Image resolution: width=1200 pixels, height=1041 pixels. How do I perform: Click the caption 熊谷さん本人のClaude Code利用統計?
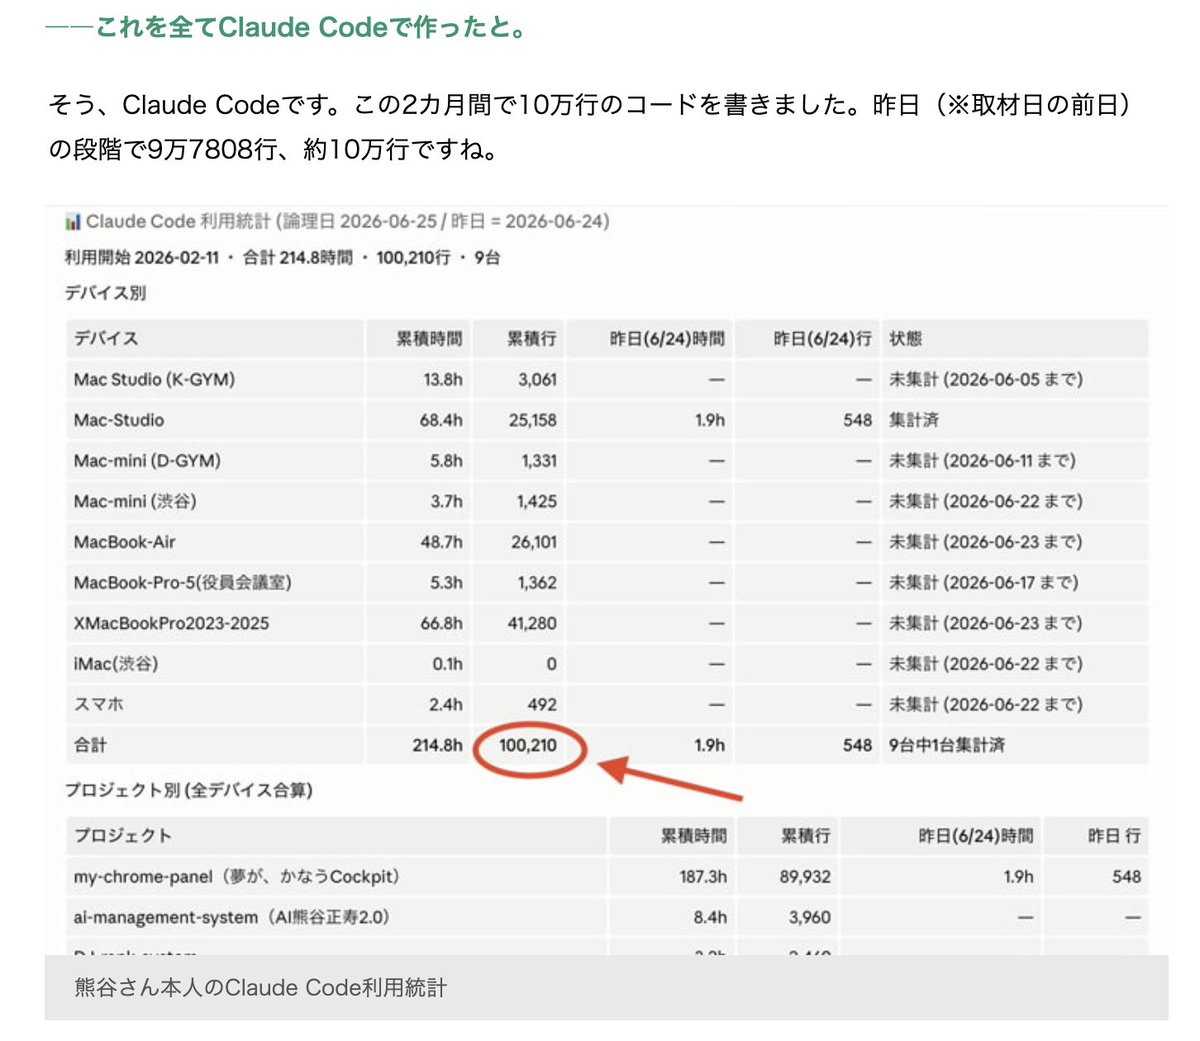[261, 988]
